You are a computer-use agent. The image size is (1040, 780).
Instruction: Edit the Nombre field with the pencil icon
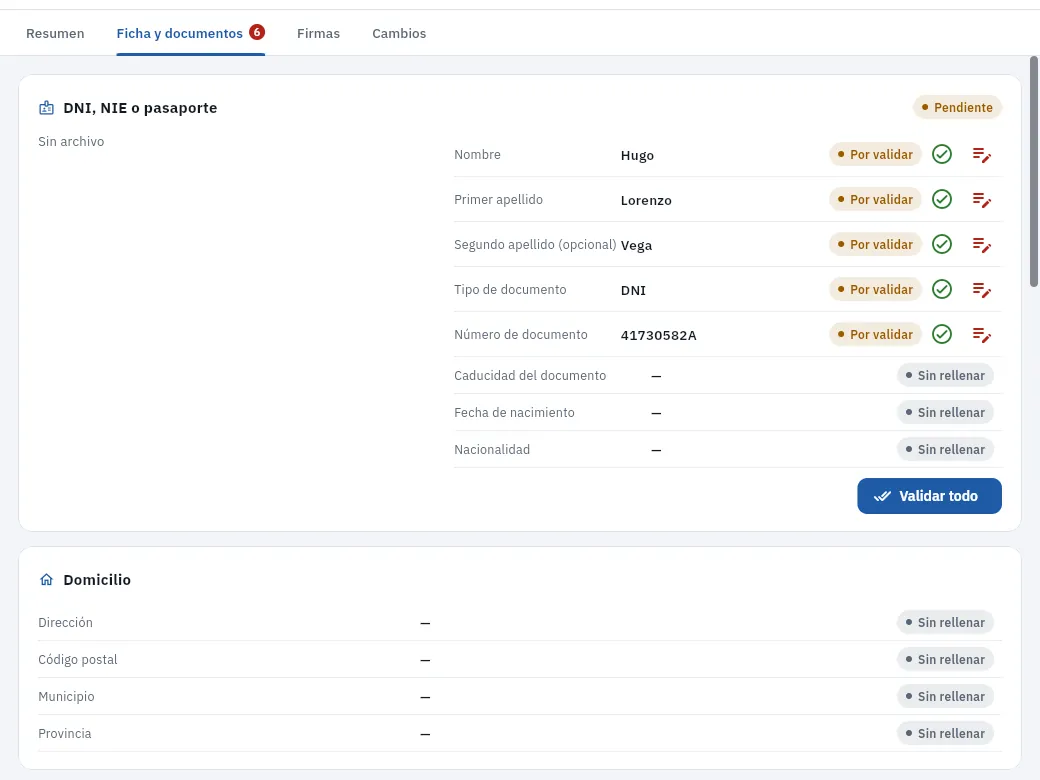[982, 155]
